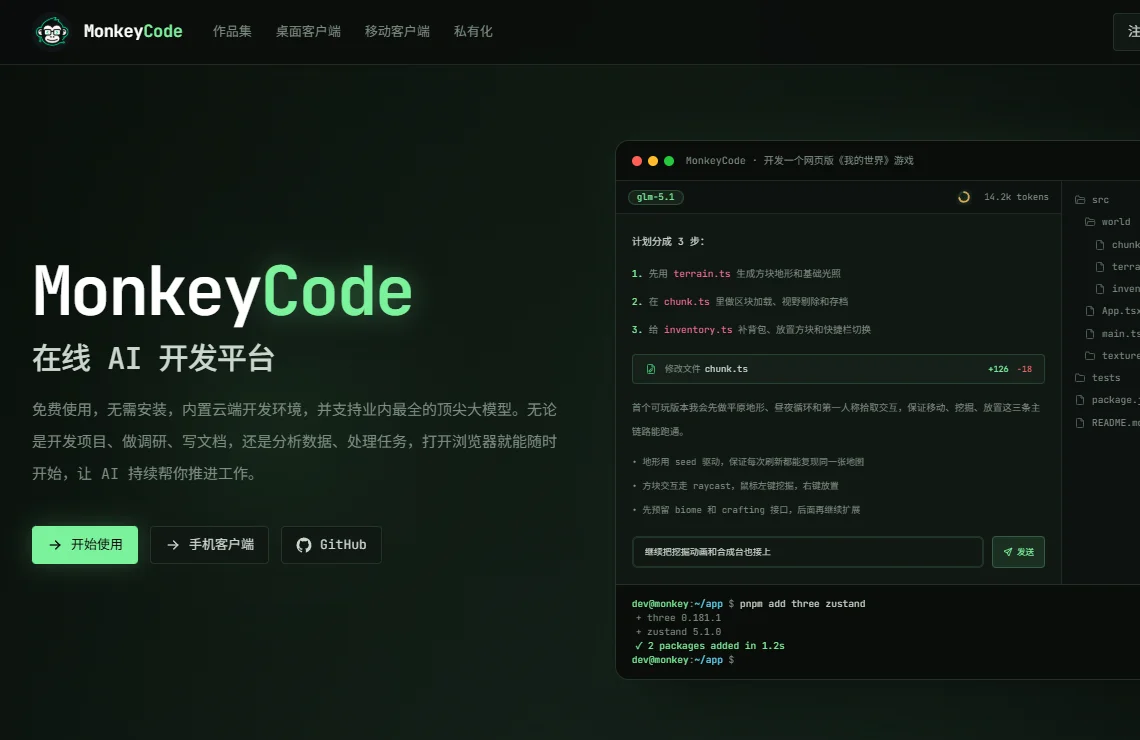Viewport: 1140px width, 740px height.
Task: Click the arrow icon in 开始使用
Action: 55,544
